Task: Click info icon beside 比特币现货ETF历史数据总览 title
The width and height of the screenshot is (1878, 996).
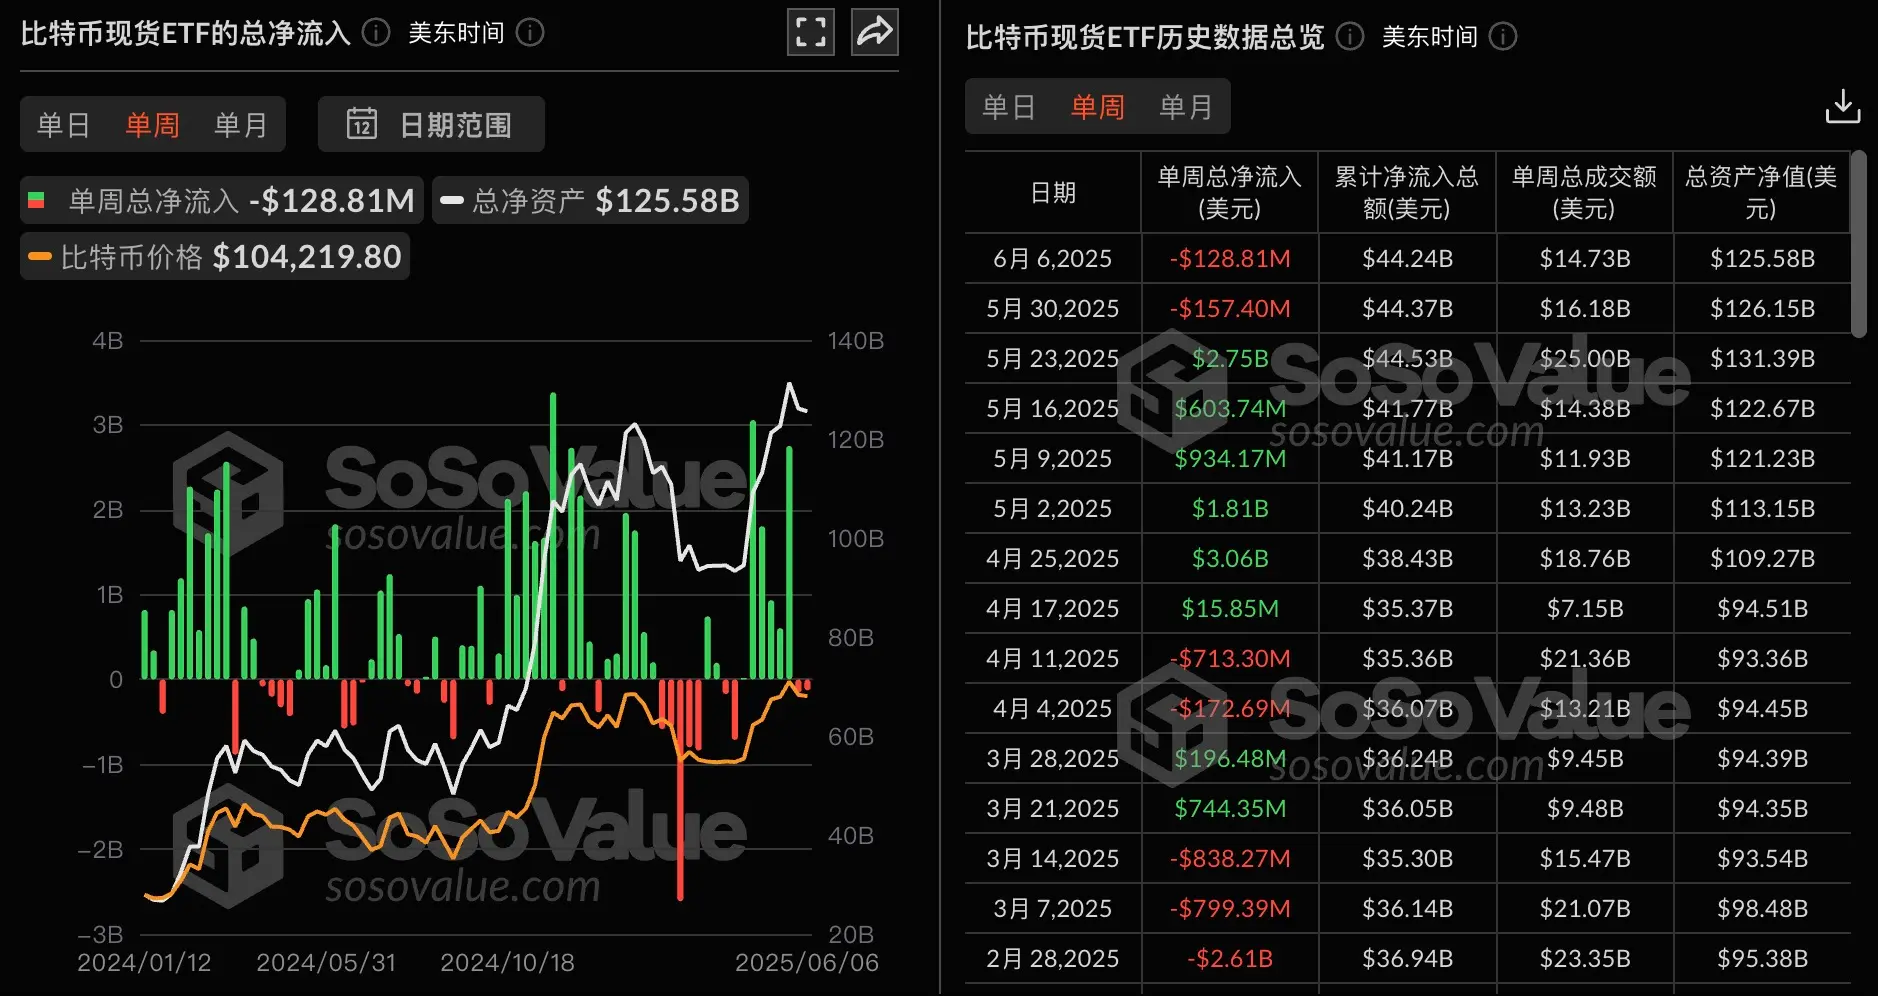Action: (1350, 37)
